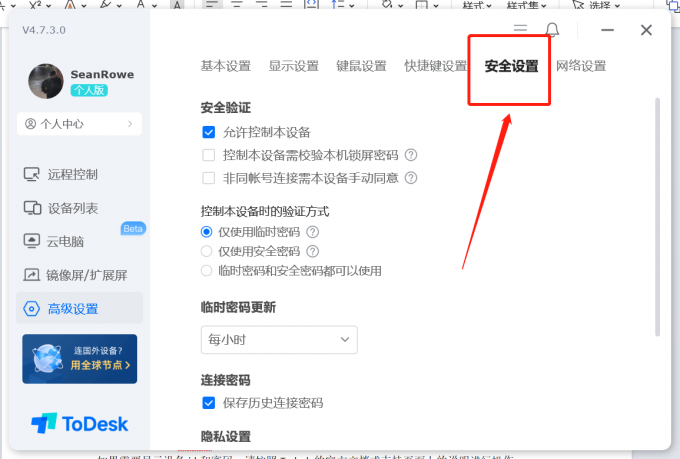Open 镜像屏/扩展屏 in the sidebar
Screen dimensions: 680x459
(75, 275)
